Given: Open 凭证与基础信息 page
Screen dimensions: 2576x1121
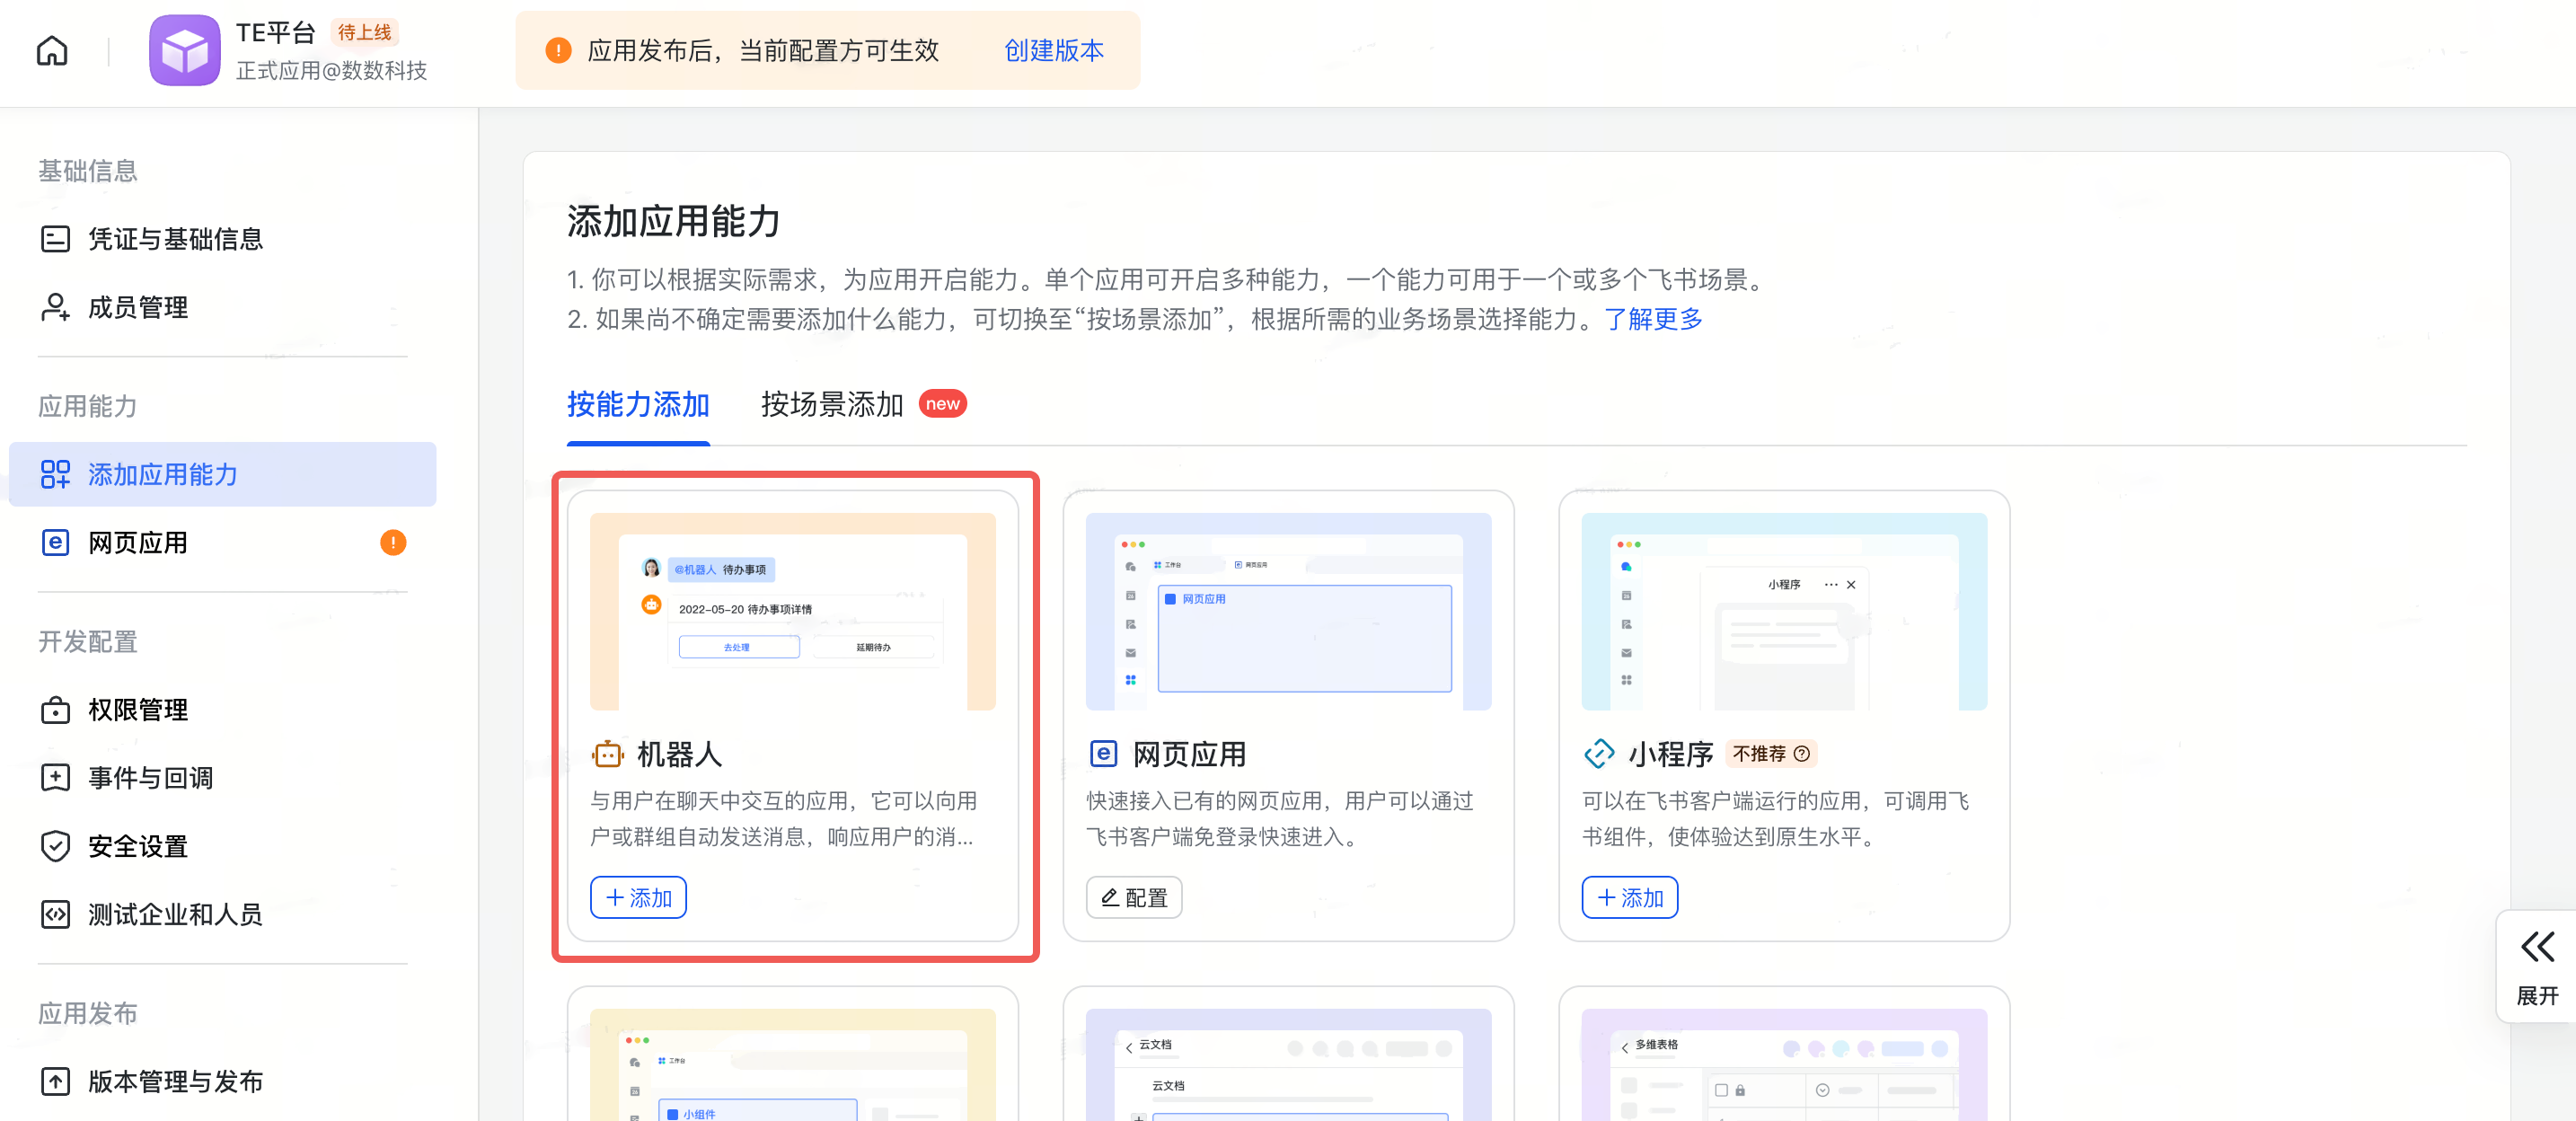Looking at the screenshot, I should tap(222, 239).
